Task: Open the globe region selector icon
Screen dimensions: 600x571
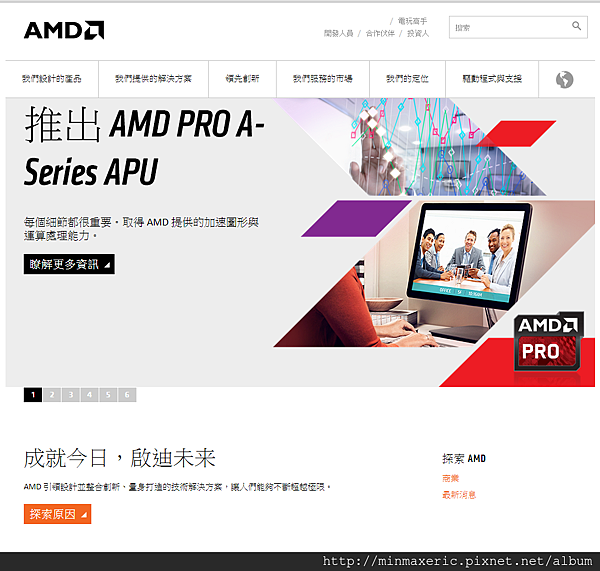Action: point(564,80)
